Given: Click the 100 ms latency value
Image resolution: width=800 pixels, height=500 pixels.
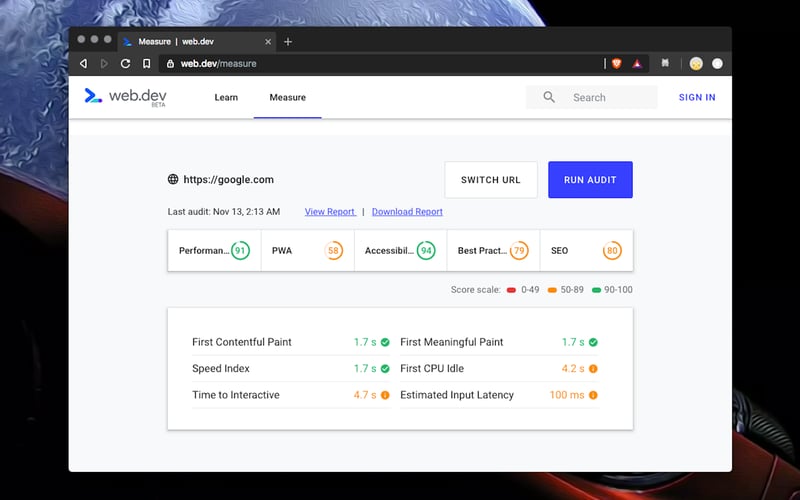Looking at the screenshot, I should (x=567, y=395).
